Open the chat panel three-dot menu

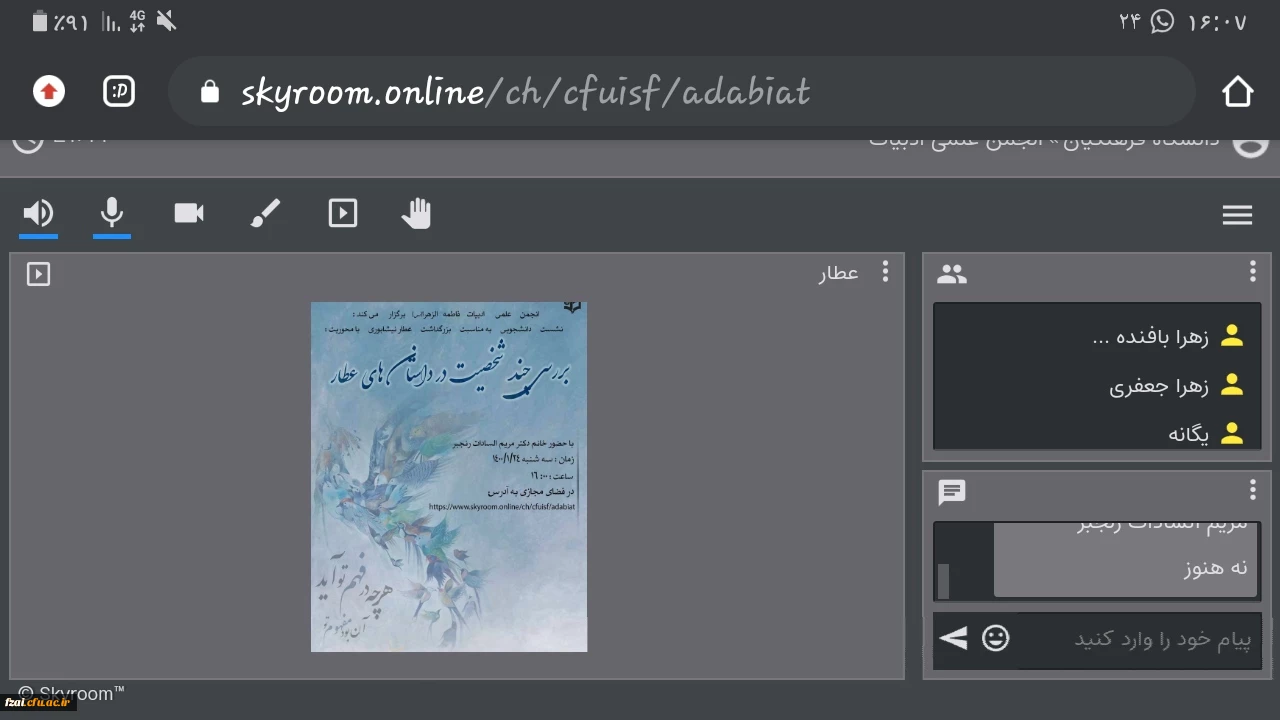(1252, 490)
